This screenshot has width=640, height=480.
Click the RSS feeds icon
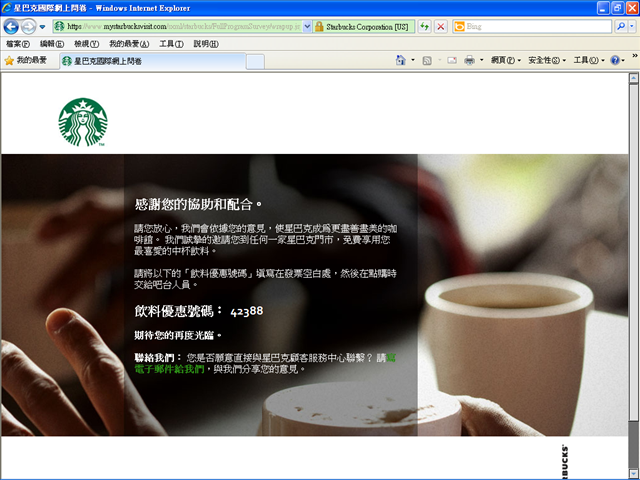click(x=427, y=60)
